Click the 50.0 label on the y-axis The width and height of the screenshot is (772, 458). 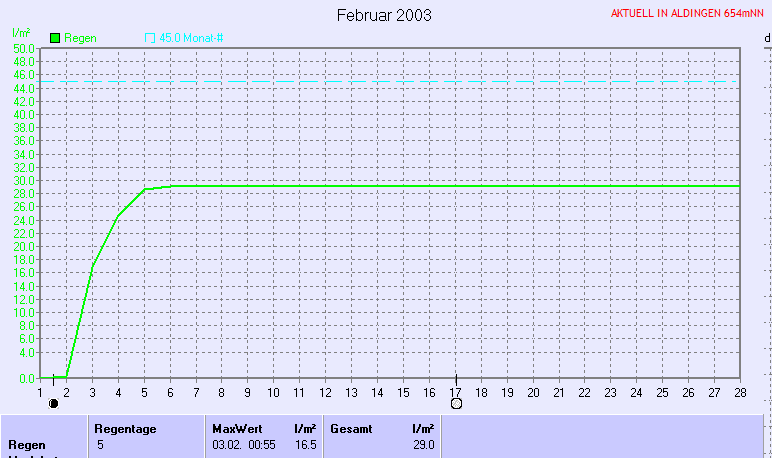click(24, 48)
